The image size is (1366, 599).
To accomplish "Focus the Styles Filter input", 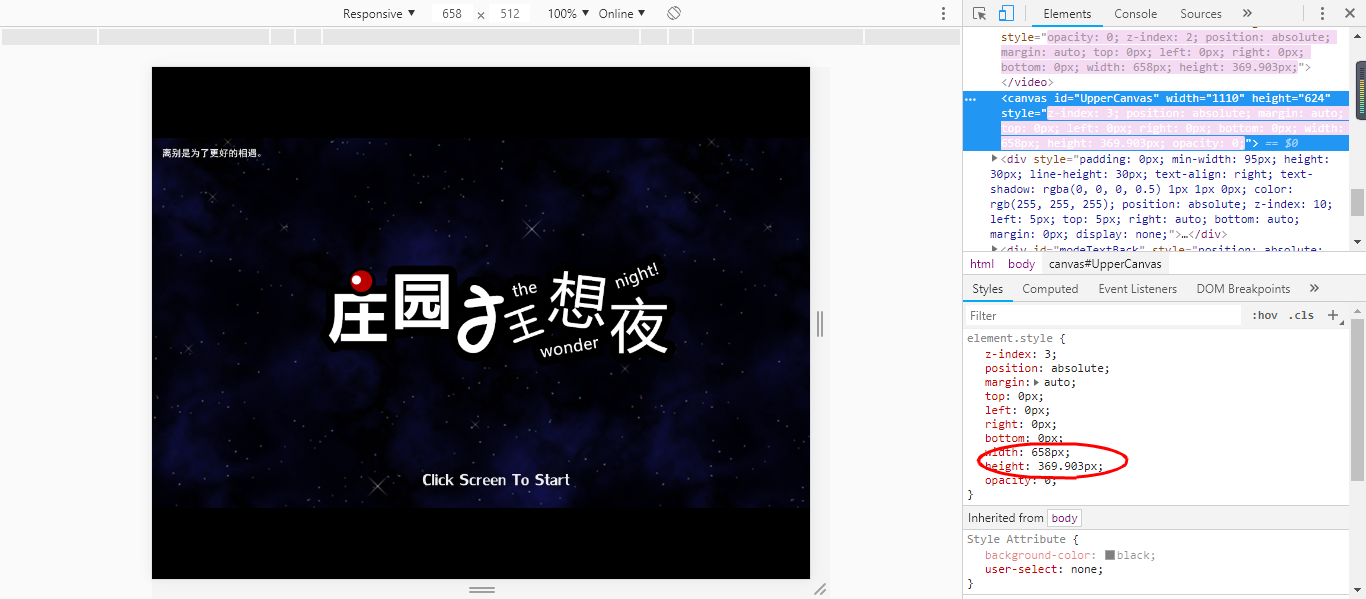I will (1104, 315).
